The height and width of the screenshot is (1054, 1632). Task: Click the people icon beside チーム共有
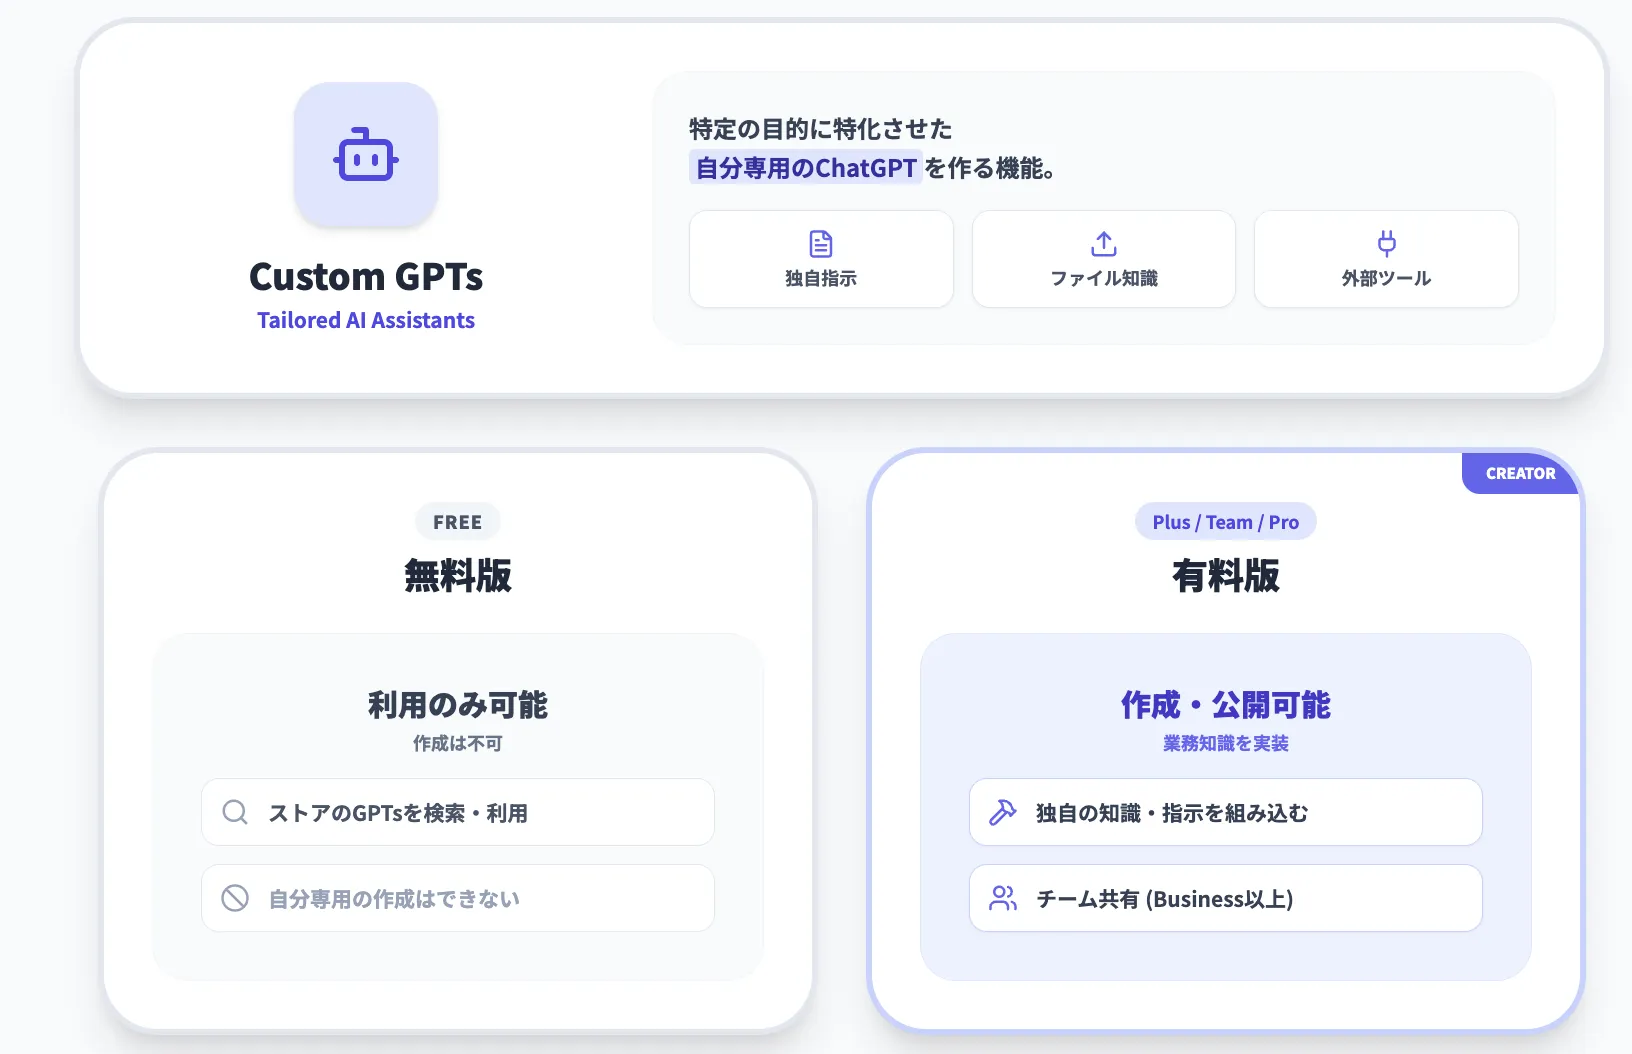tap(1002, 898)
